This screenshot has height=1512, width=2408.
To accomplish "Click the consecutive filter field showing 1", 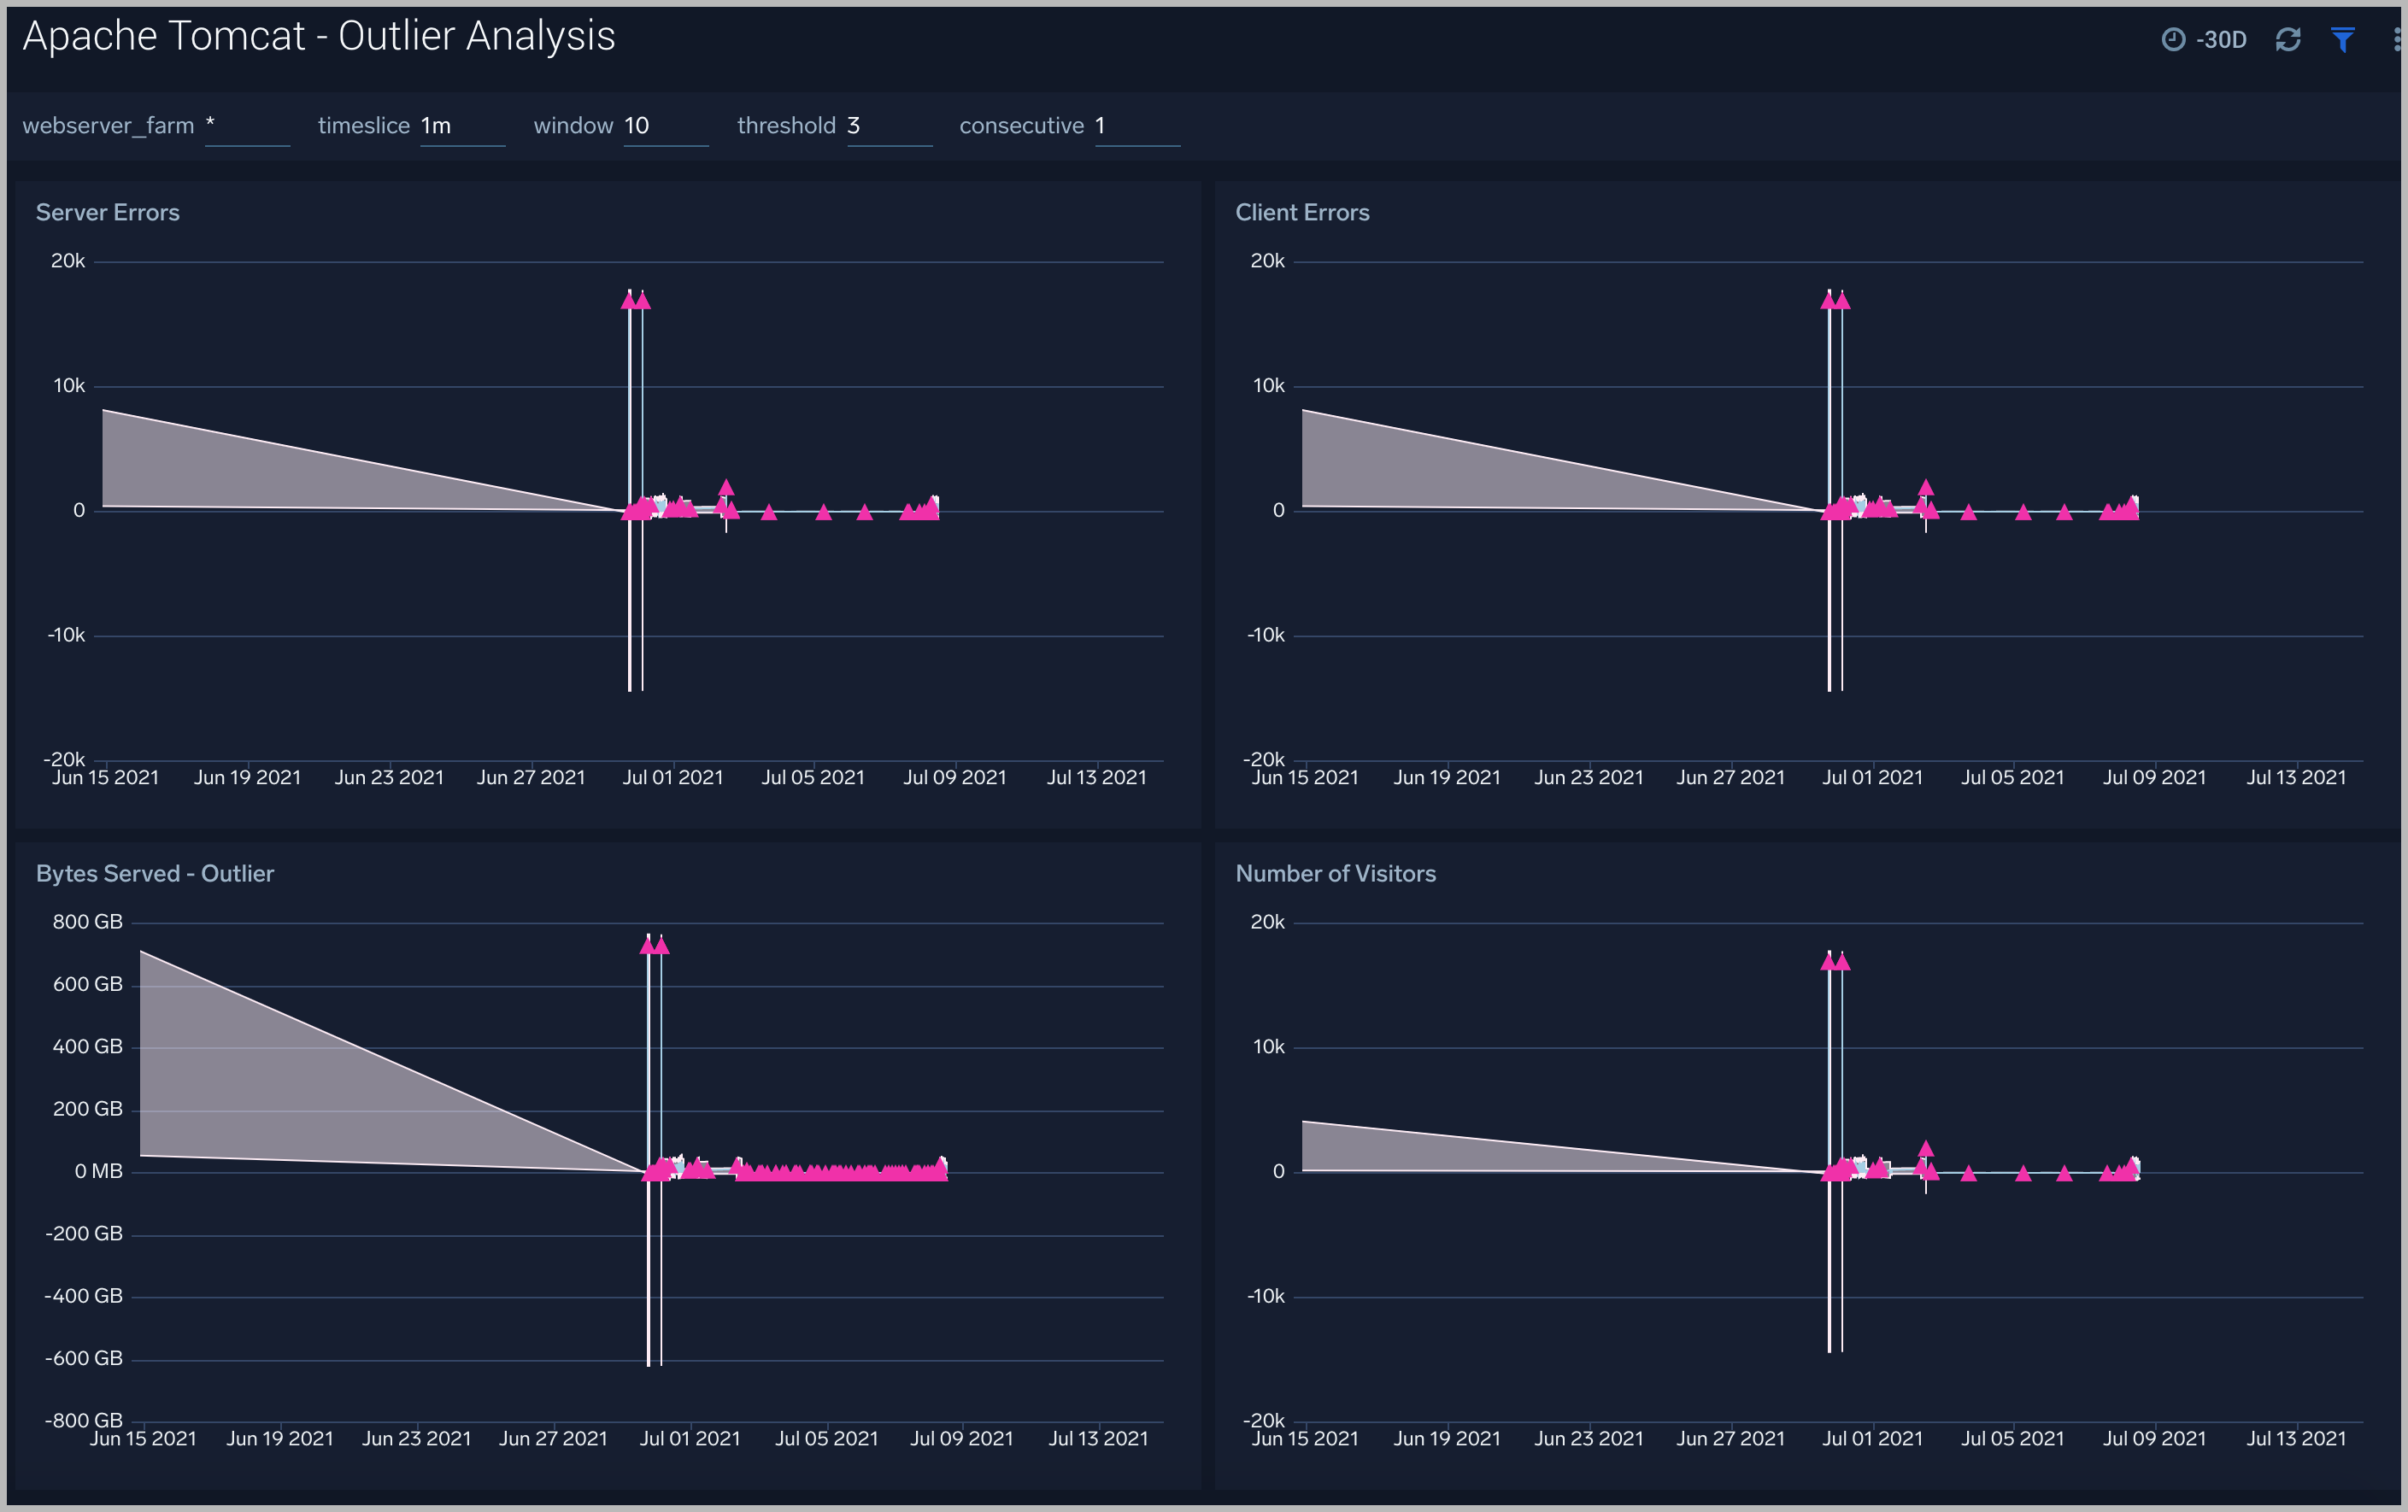I will pos(1137,127).
